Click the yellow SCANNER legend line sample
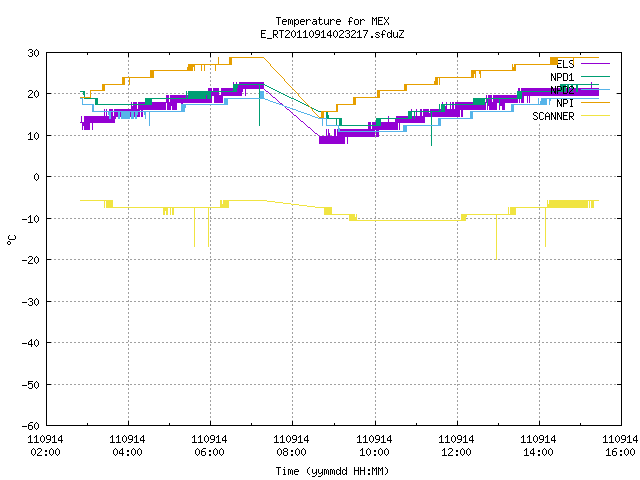This screenshot has width=640, height=480. coord(595,116)
